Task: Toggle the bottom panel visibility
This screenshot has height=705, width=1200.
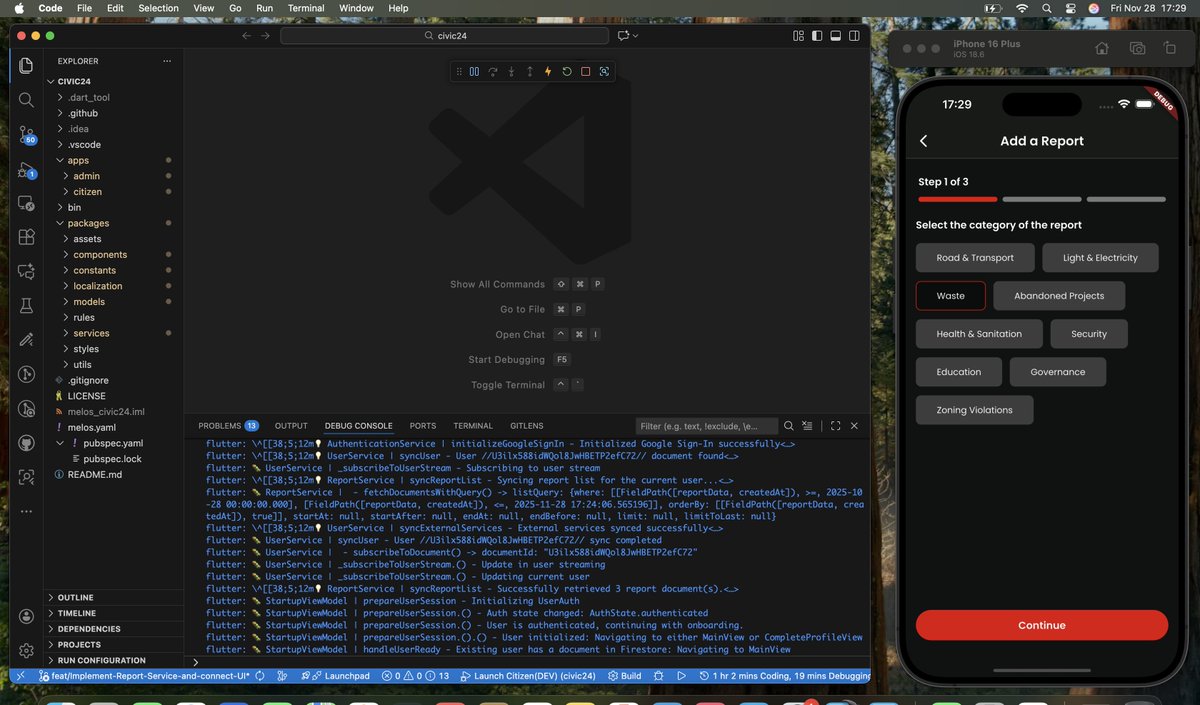Action: (x=836, y=35)
